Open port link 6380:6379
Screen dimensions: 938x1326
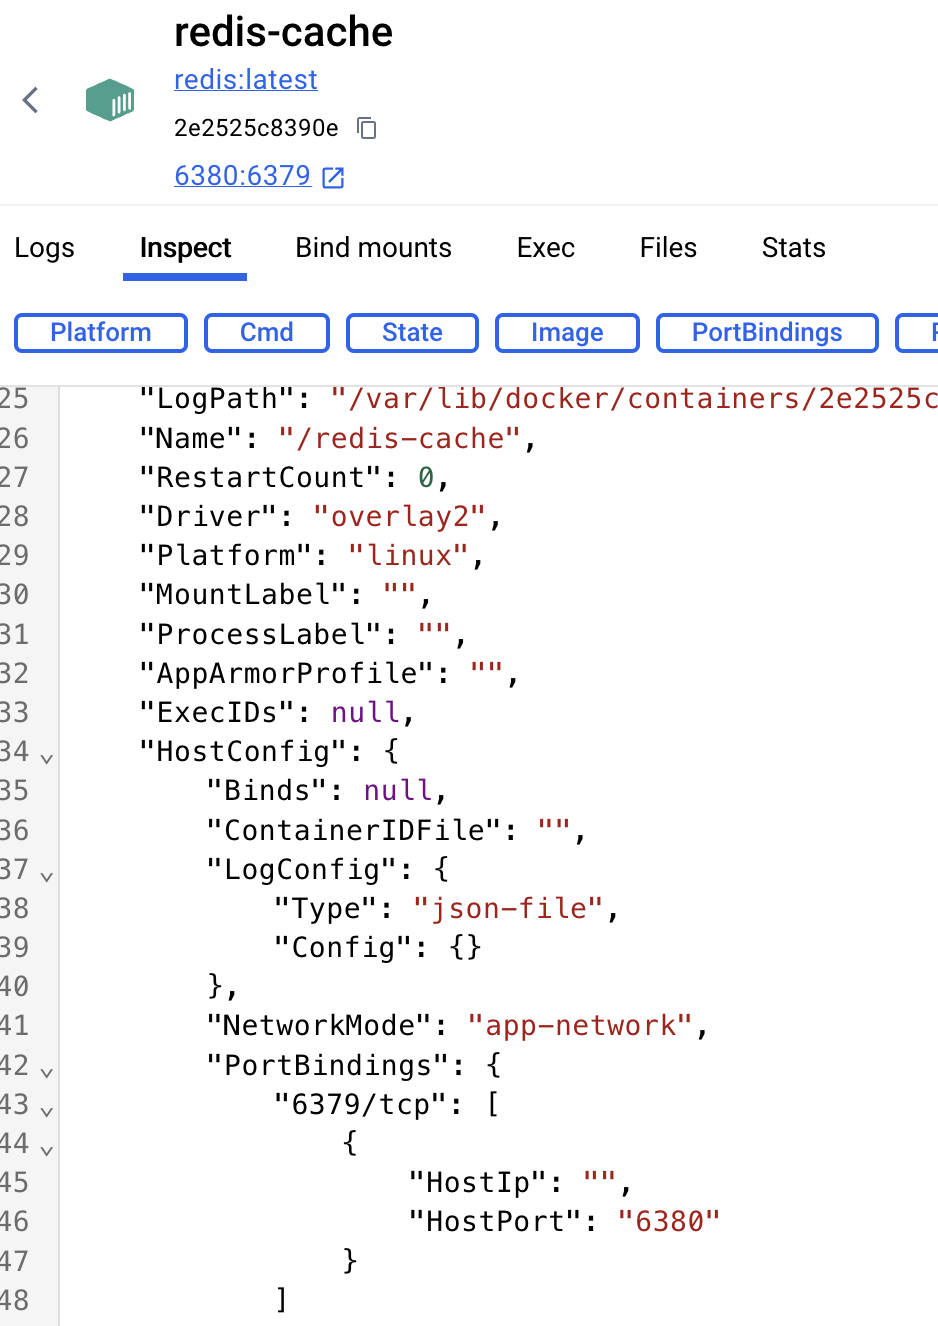243,176
